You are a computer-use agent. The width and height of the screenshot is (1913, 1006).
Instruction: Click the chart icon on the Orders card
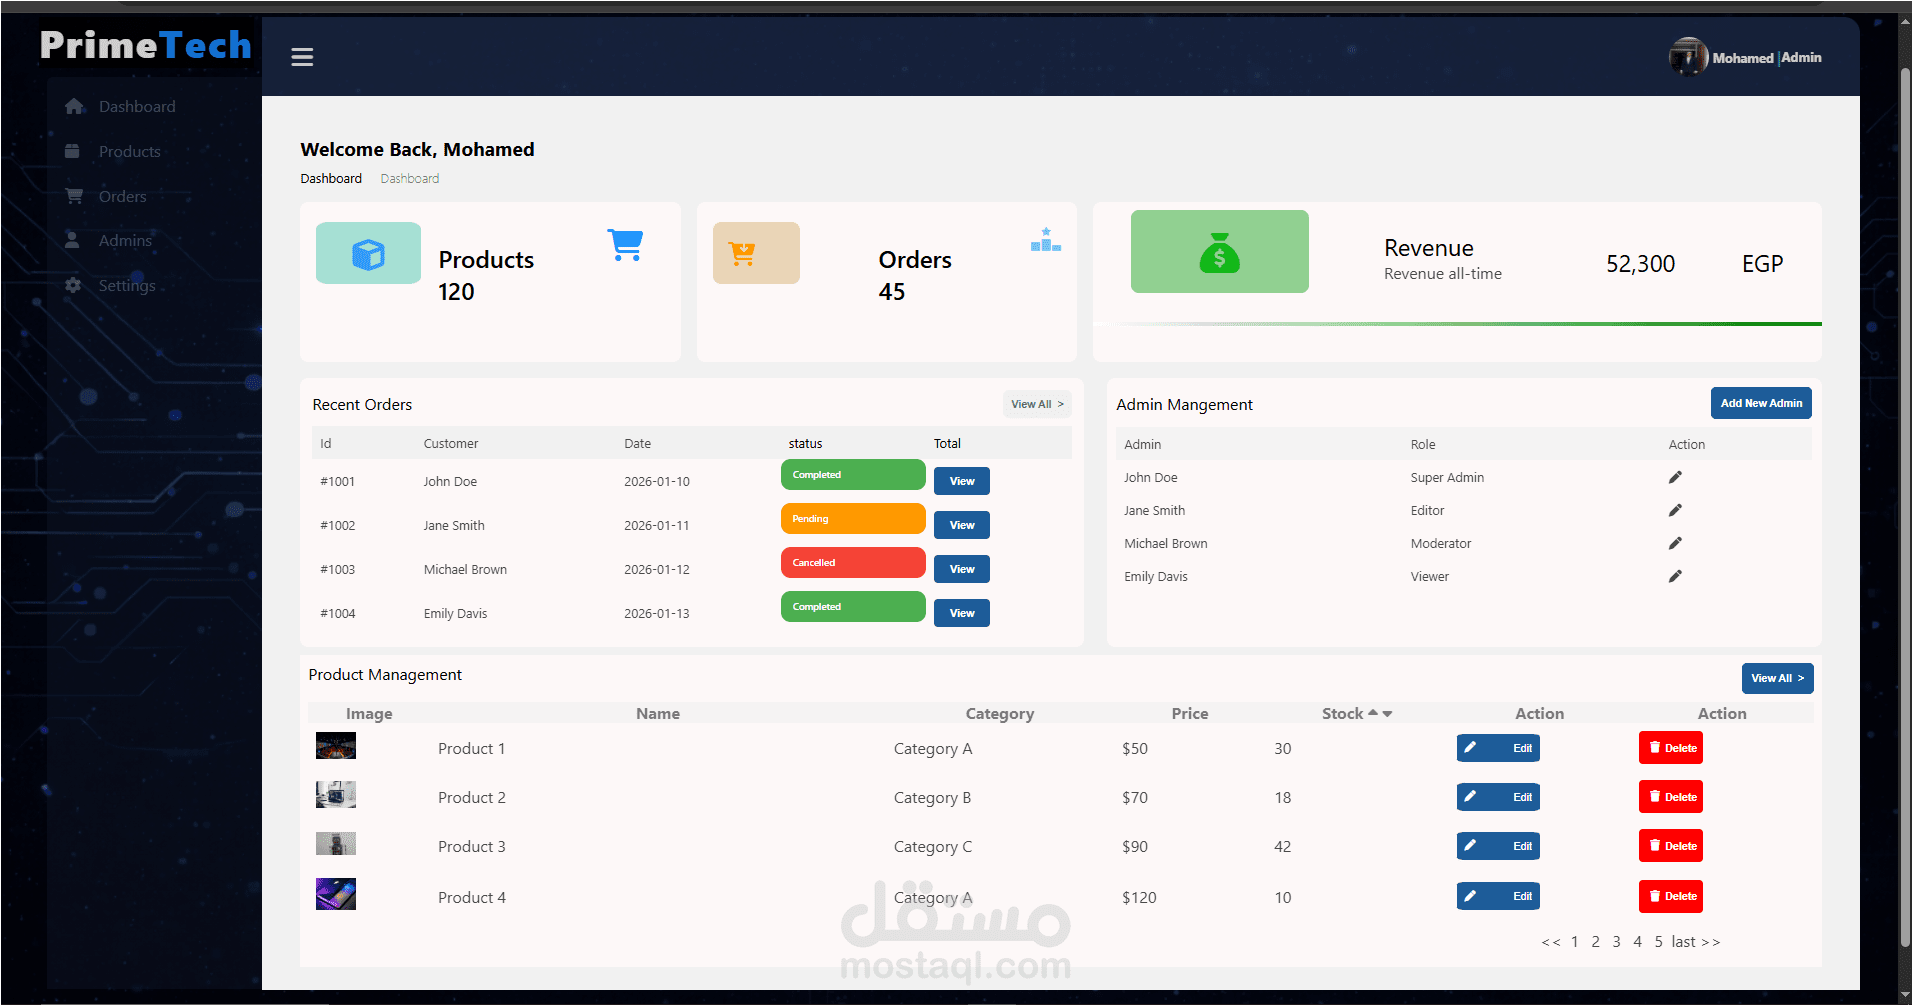pos(1045,240)
